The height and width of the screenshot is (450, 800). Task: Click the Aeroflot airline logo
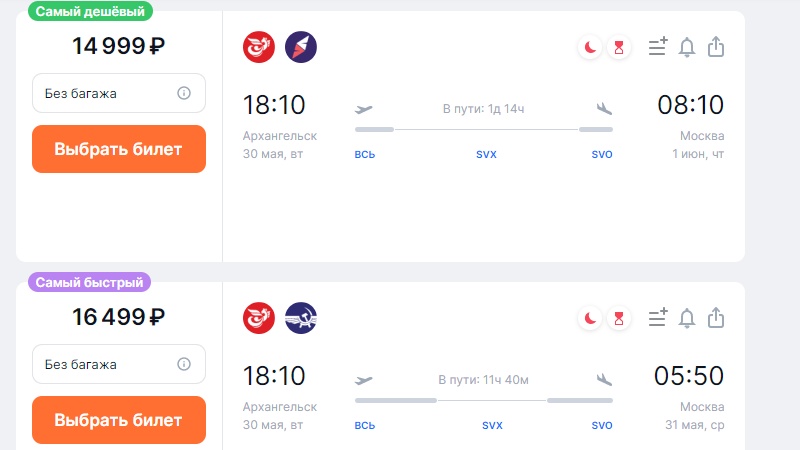coord(301,318)
